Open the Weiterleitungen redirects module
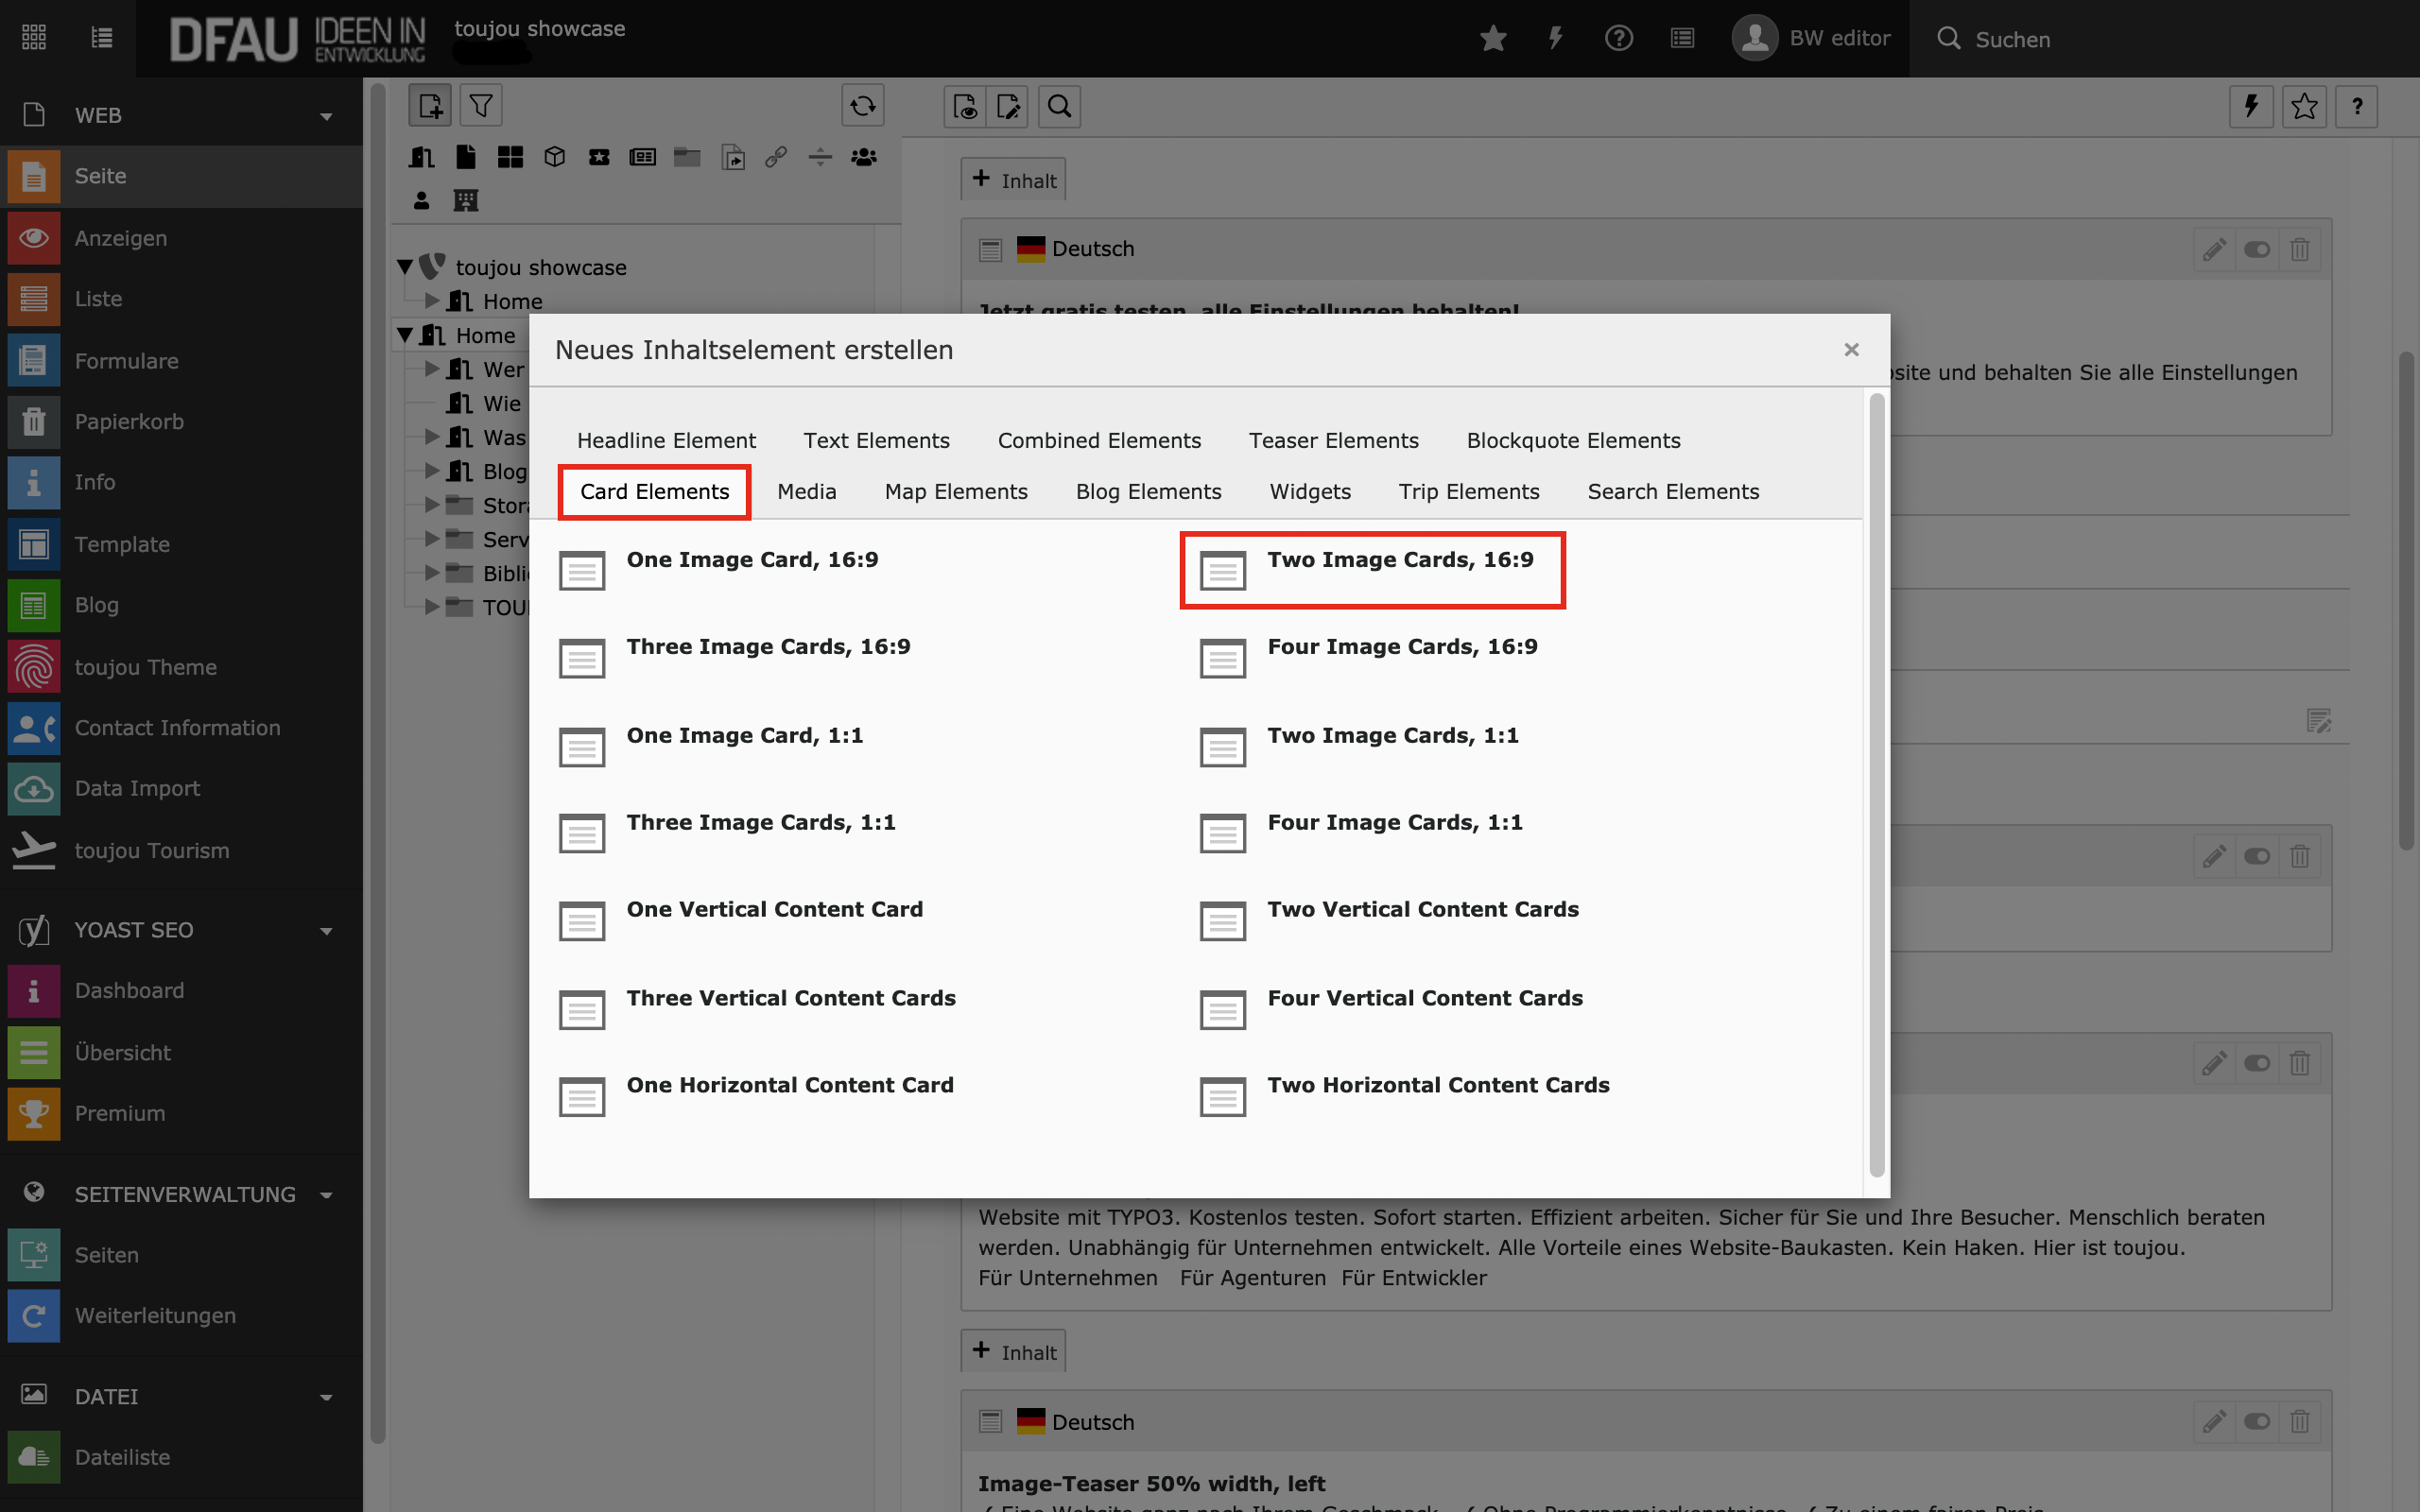The image size is (2420, 1512). tap(181, 1315)
